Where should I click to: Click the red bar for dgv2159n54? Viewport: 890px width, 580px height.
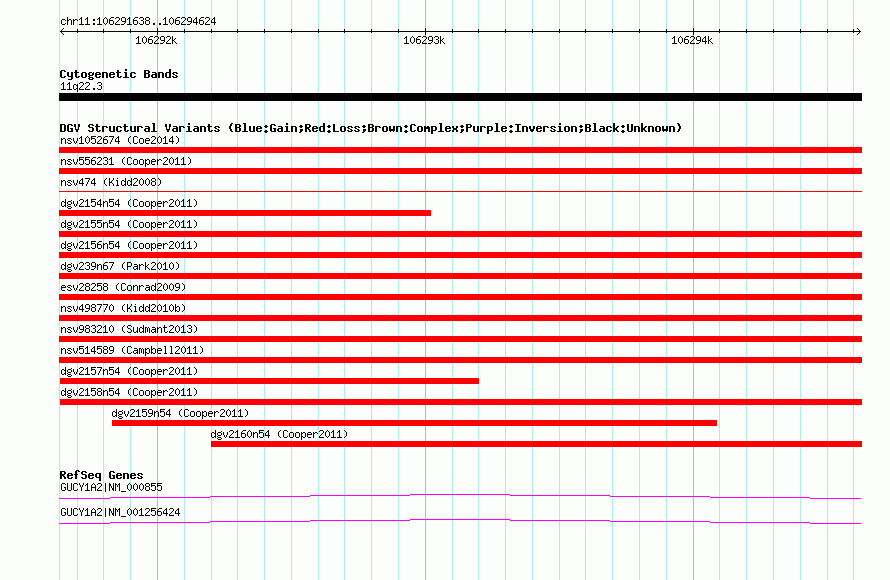click(414, 423)
